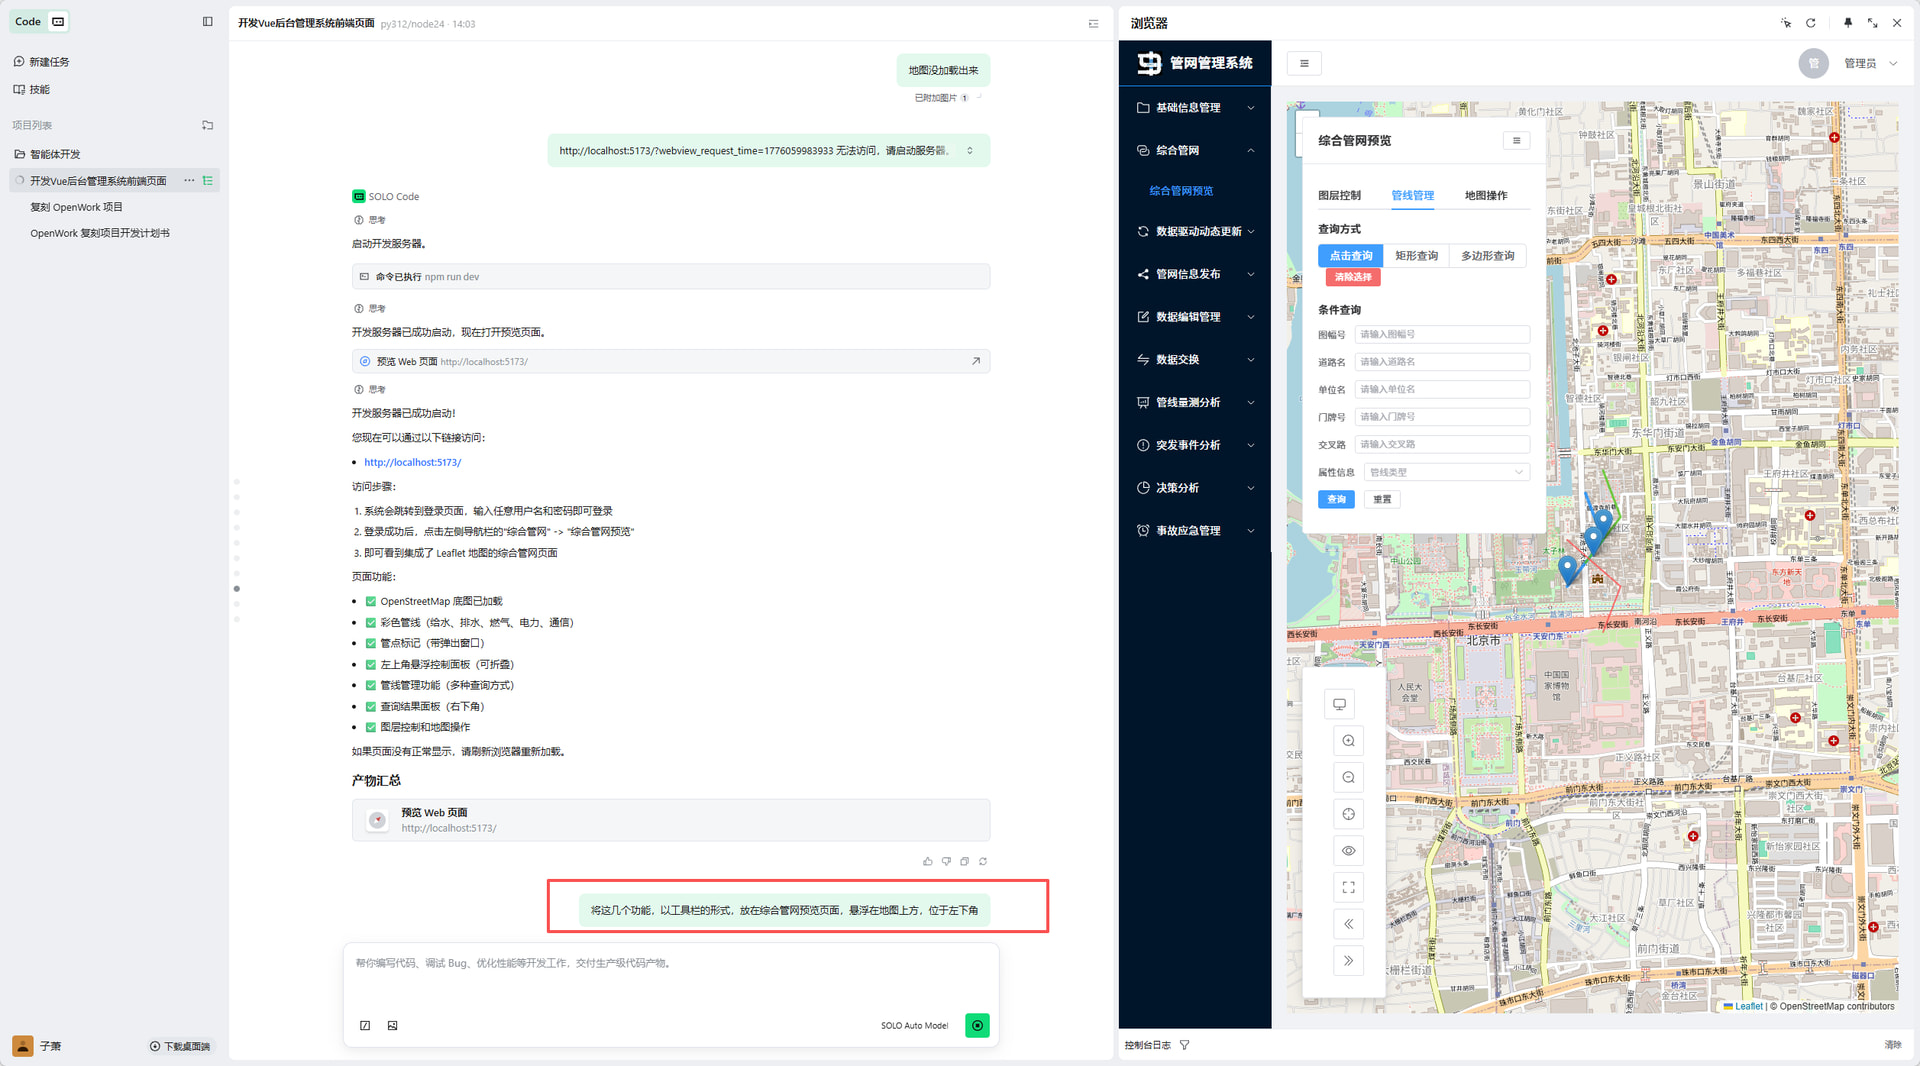Select 矩形查询 query mode
The height and width of the screenshot is (1066, 1920).
pos(1416,256)
